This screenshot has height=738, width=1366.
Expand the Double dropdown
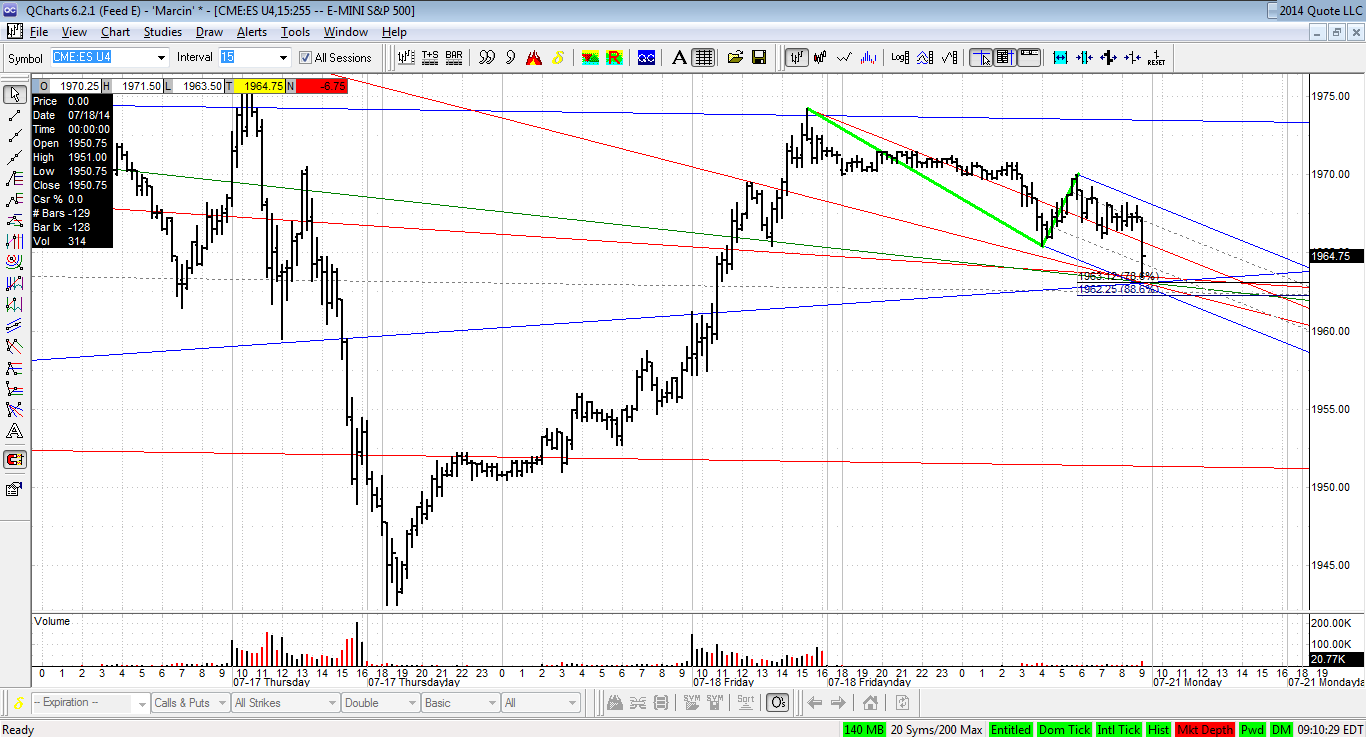click(x=411, y=703)
